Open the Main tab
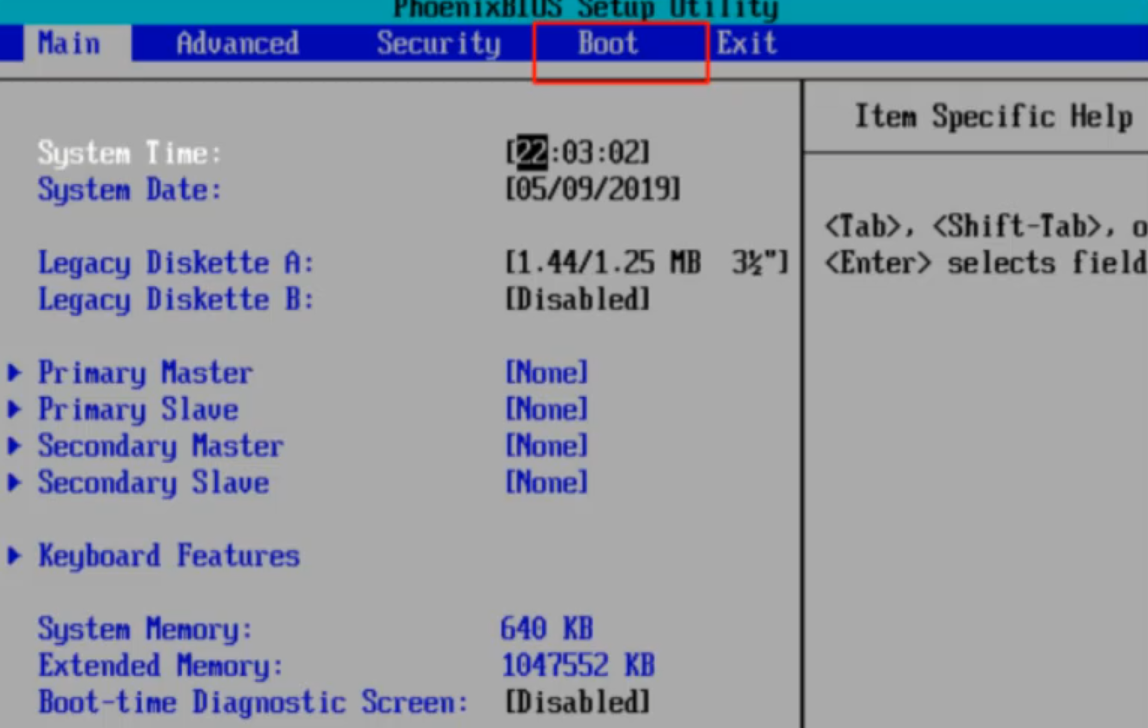 click(69, 44)
